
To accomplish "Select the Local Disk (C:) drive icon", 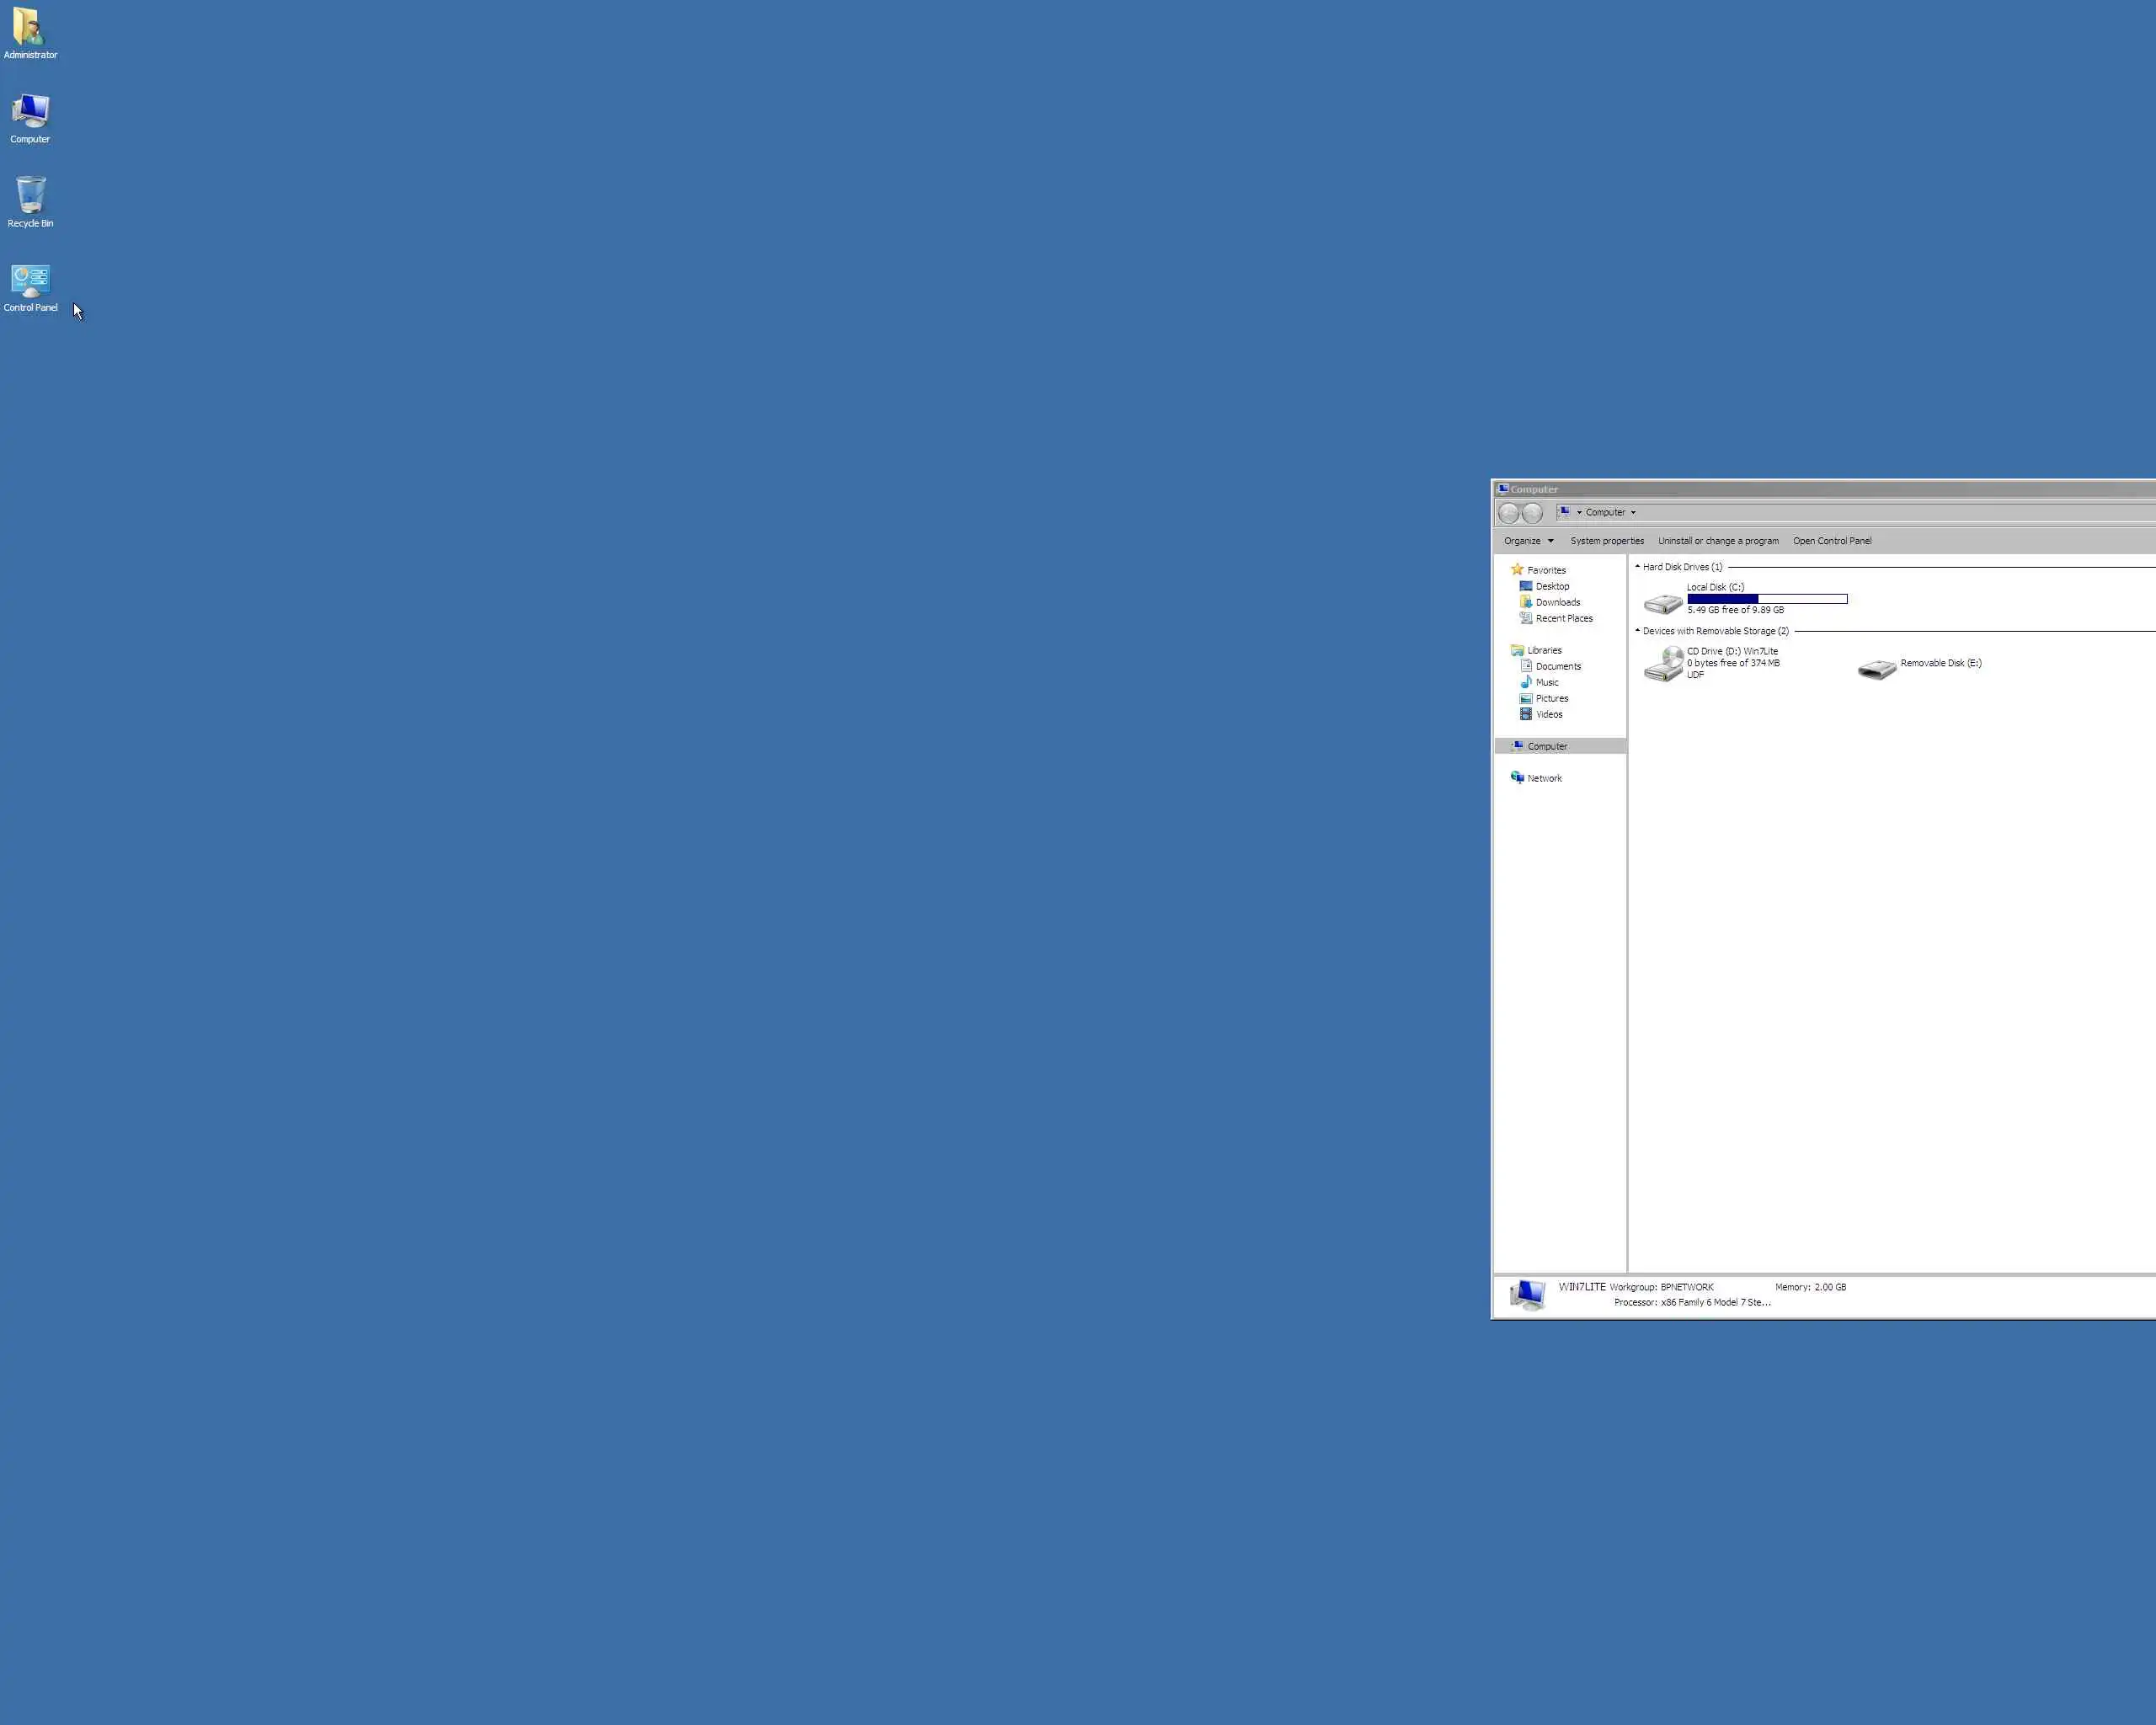I will coord(1662,603).
